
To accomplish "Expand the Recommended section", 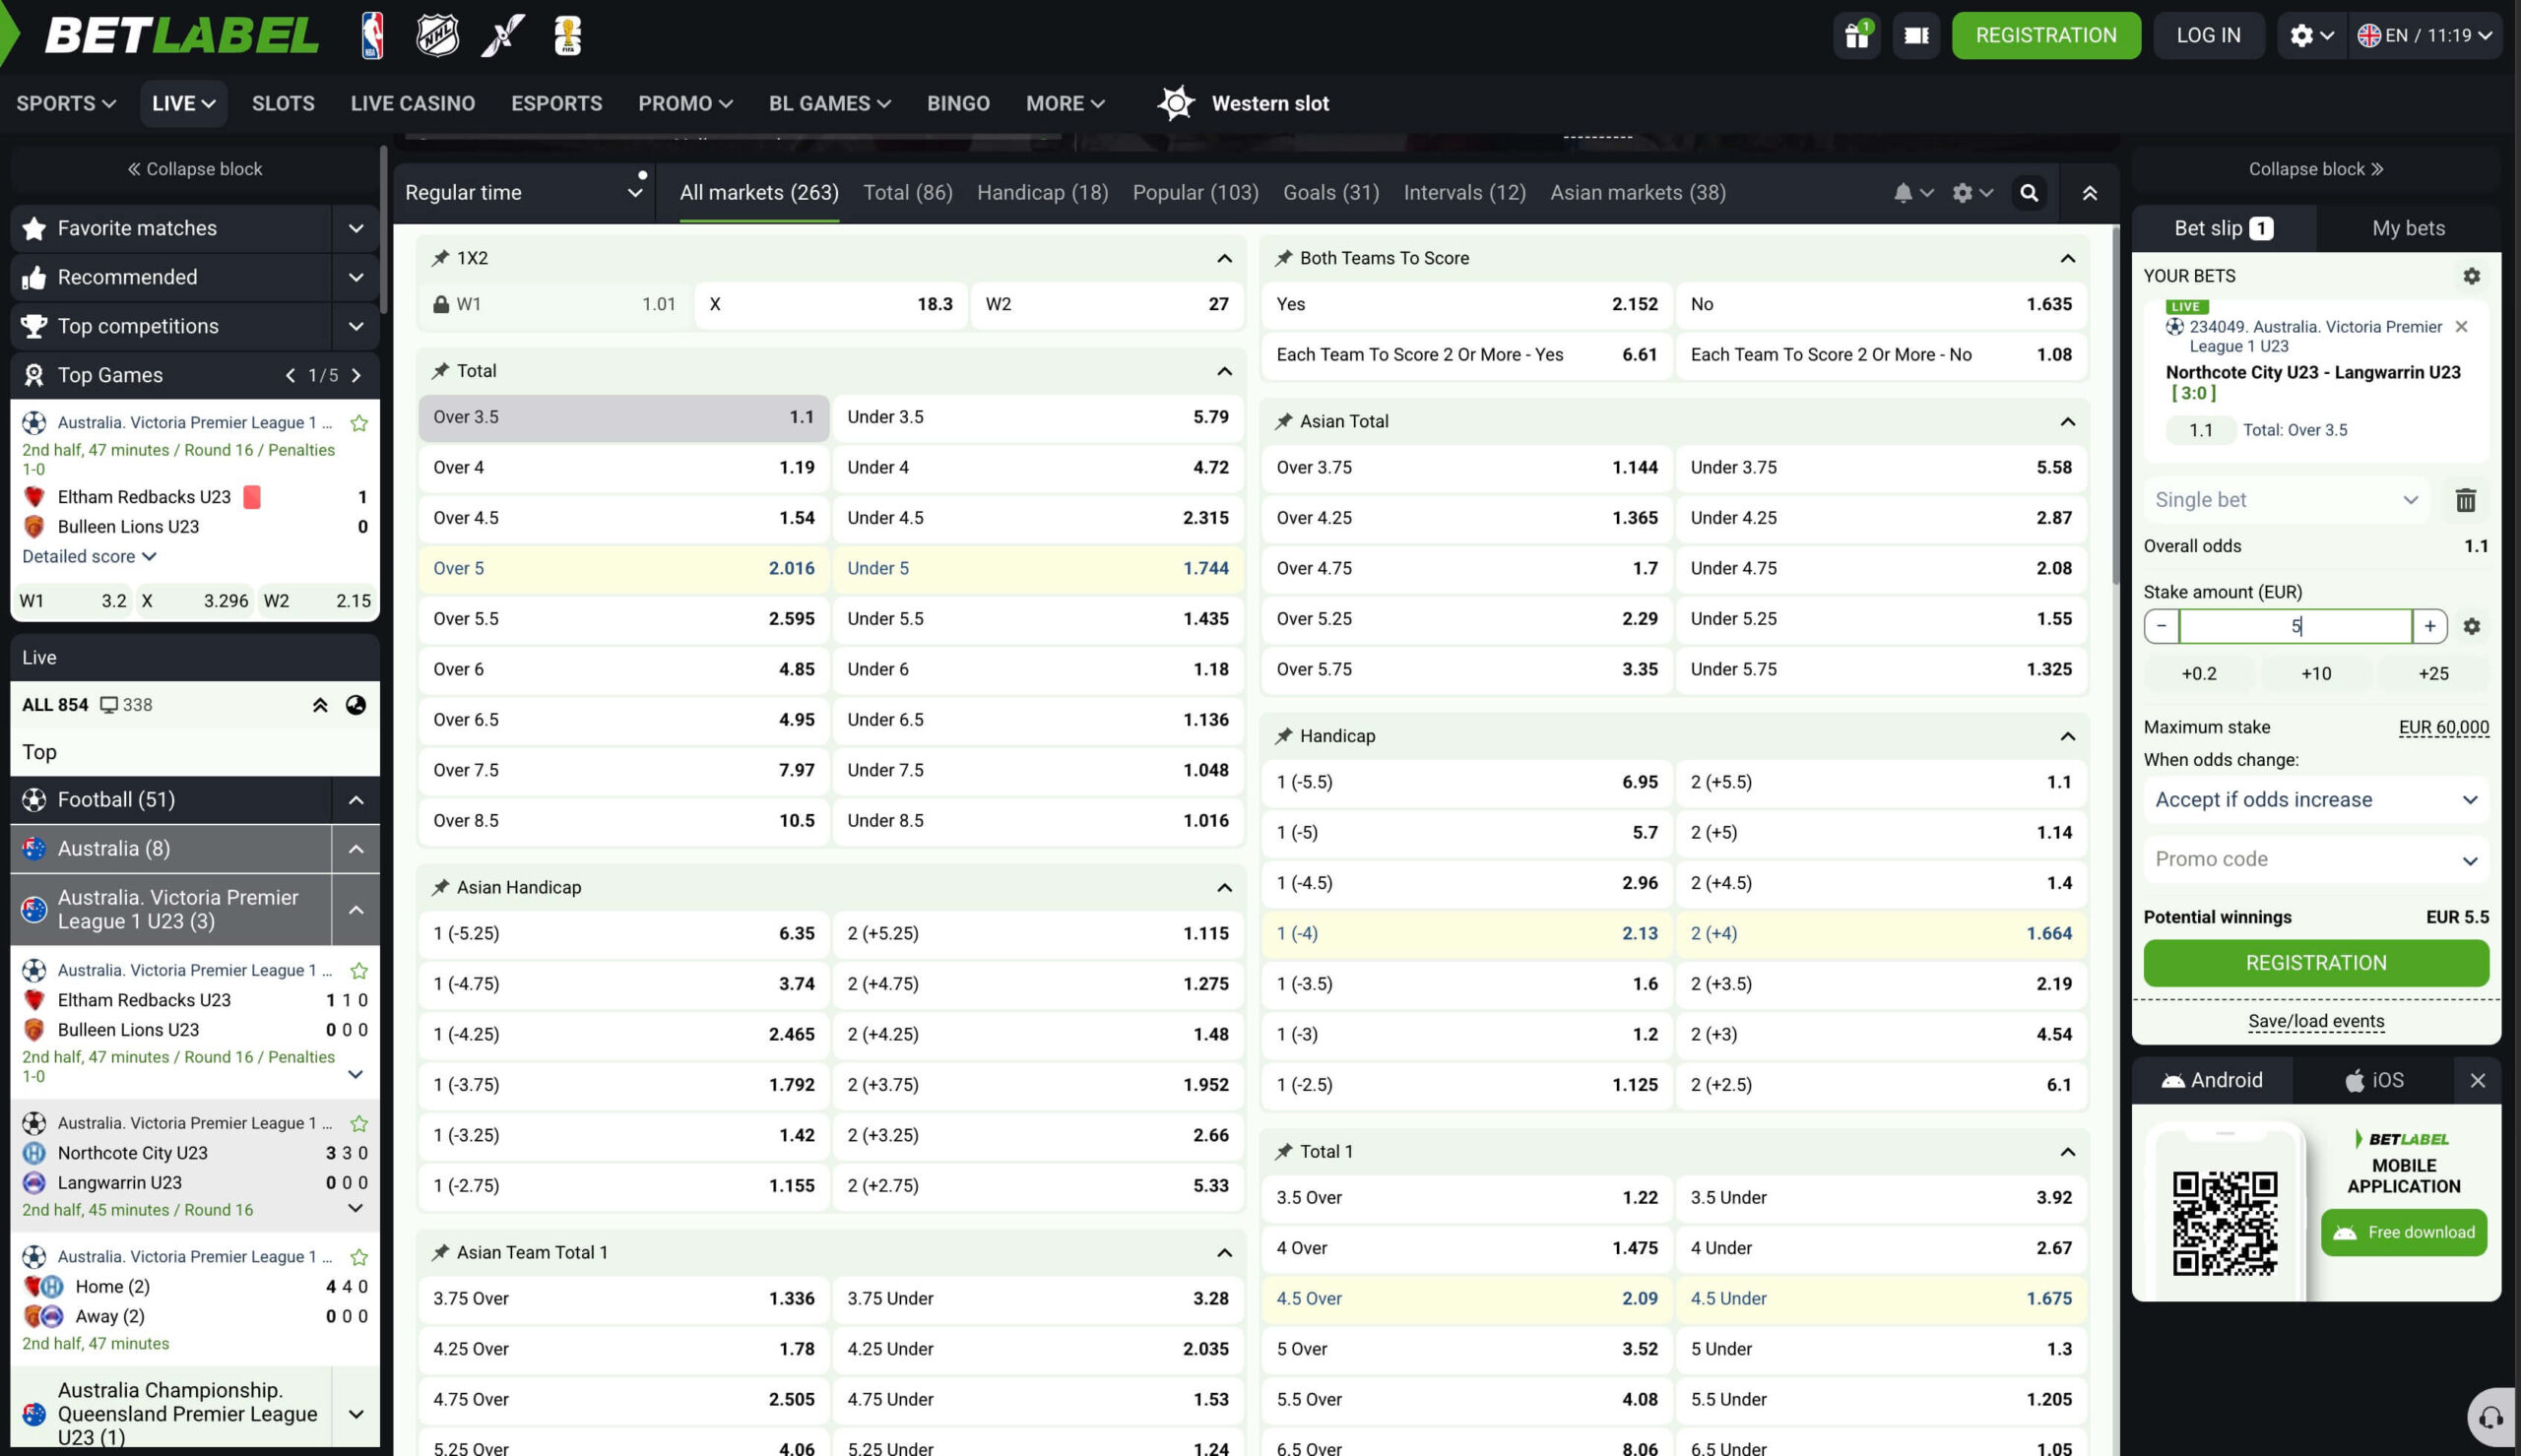I will (355, 278).
